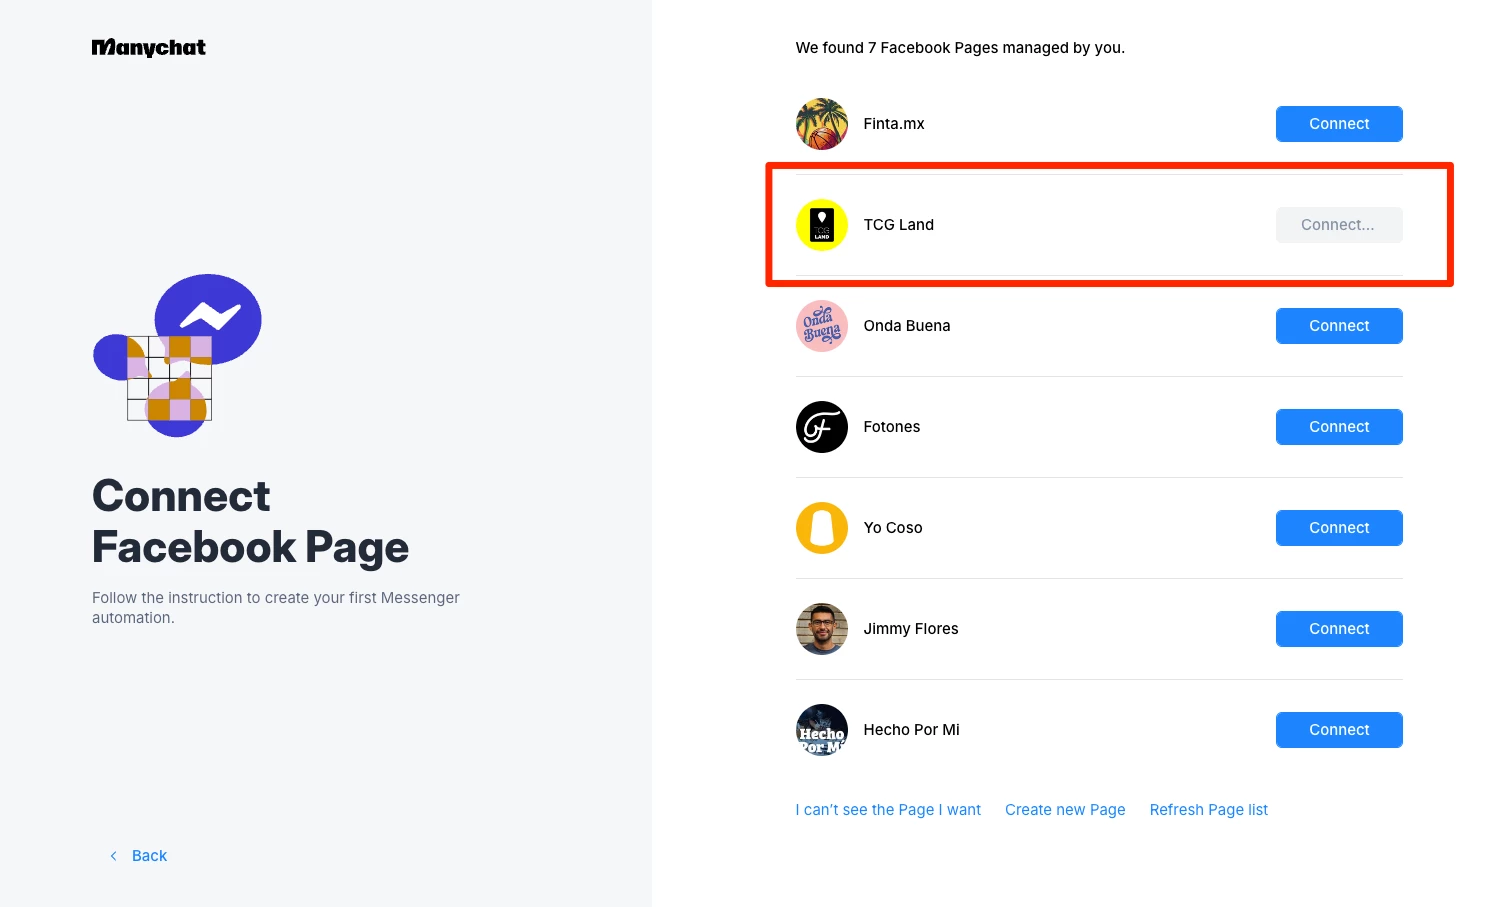The image size is (1508, 907).
Task: Select the Finta.mx page name
Action: click(894, 124)
